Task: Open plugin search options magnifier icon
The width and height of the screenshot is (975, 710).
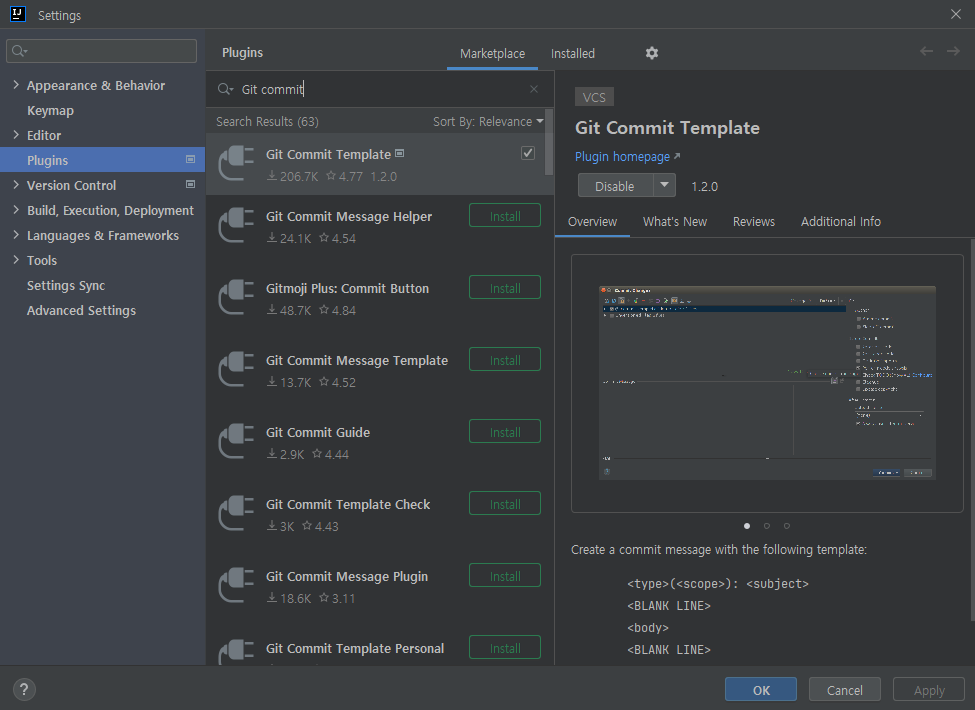Action: tap(225, 90)
